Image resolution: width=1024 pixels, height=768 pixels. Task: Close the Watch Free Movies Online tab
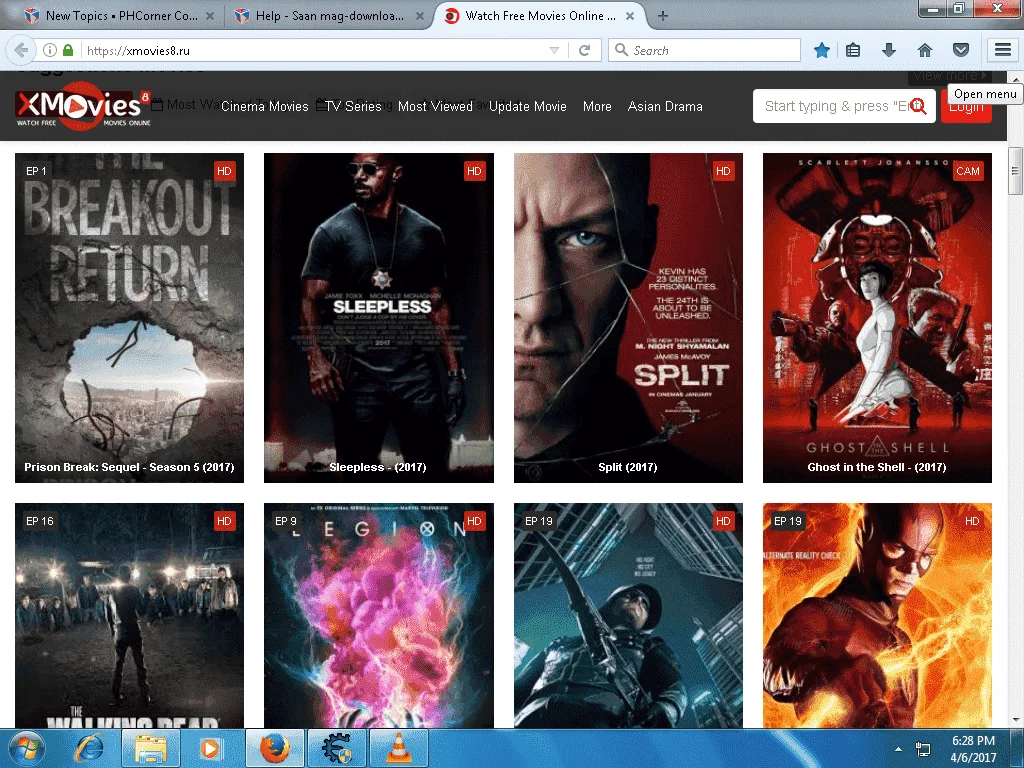[630, 16]
